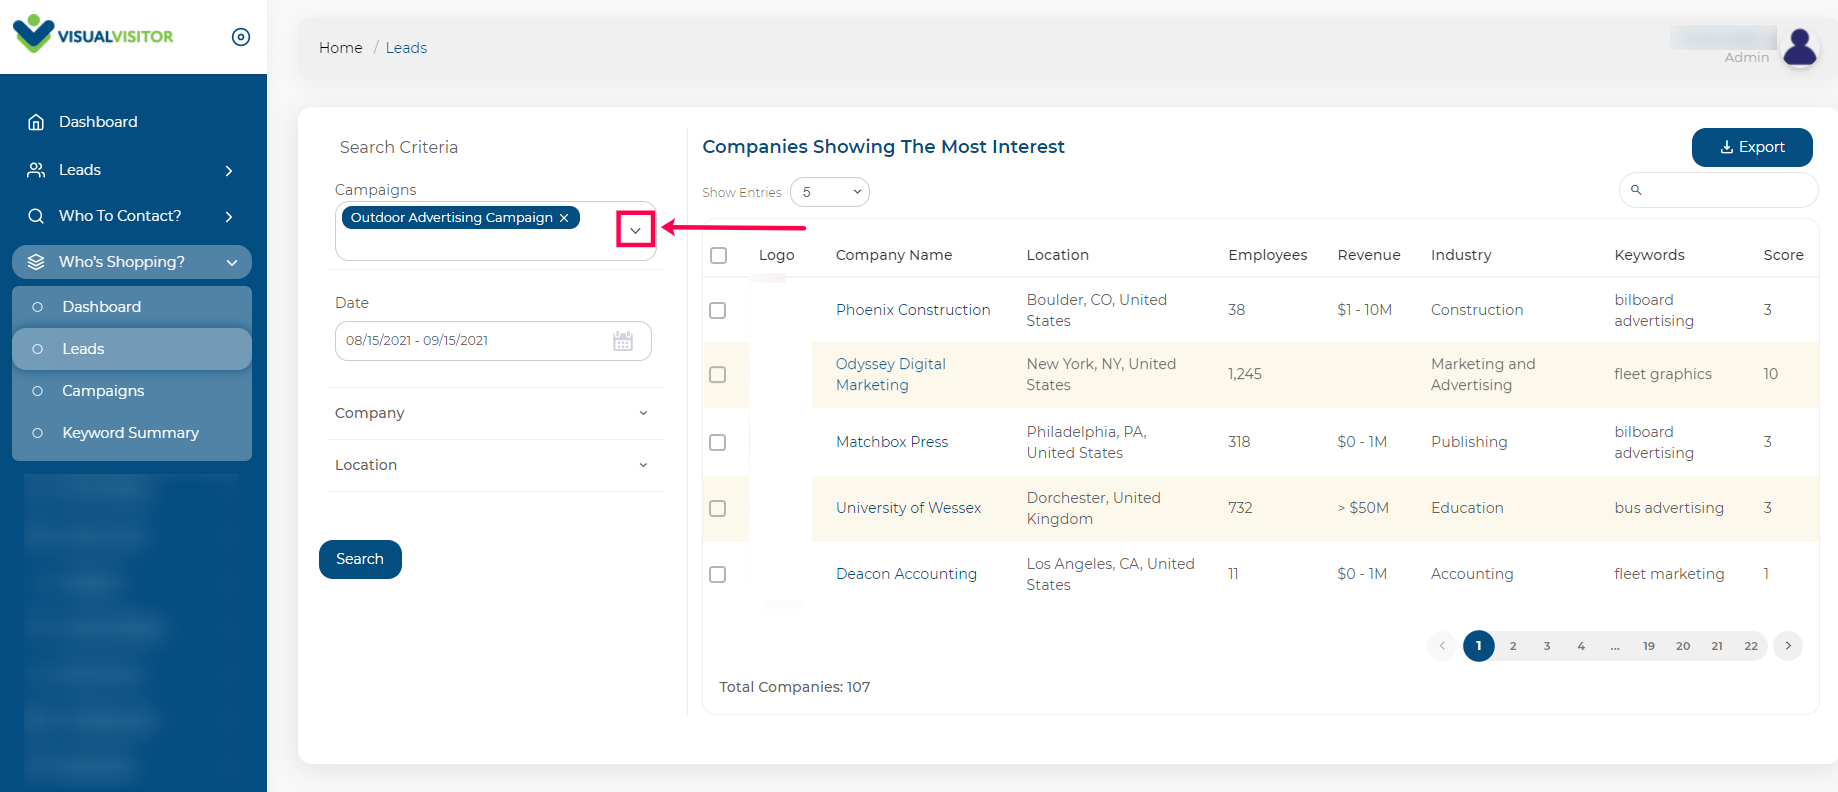Click 'fleet graphics' keyword cell

pos(1663,374)
